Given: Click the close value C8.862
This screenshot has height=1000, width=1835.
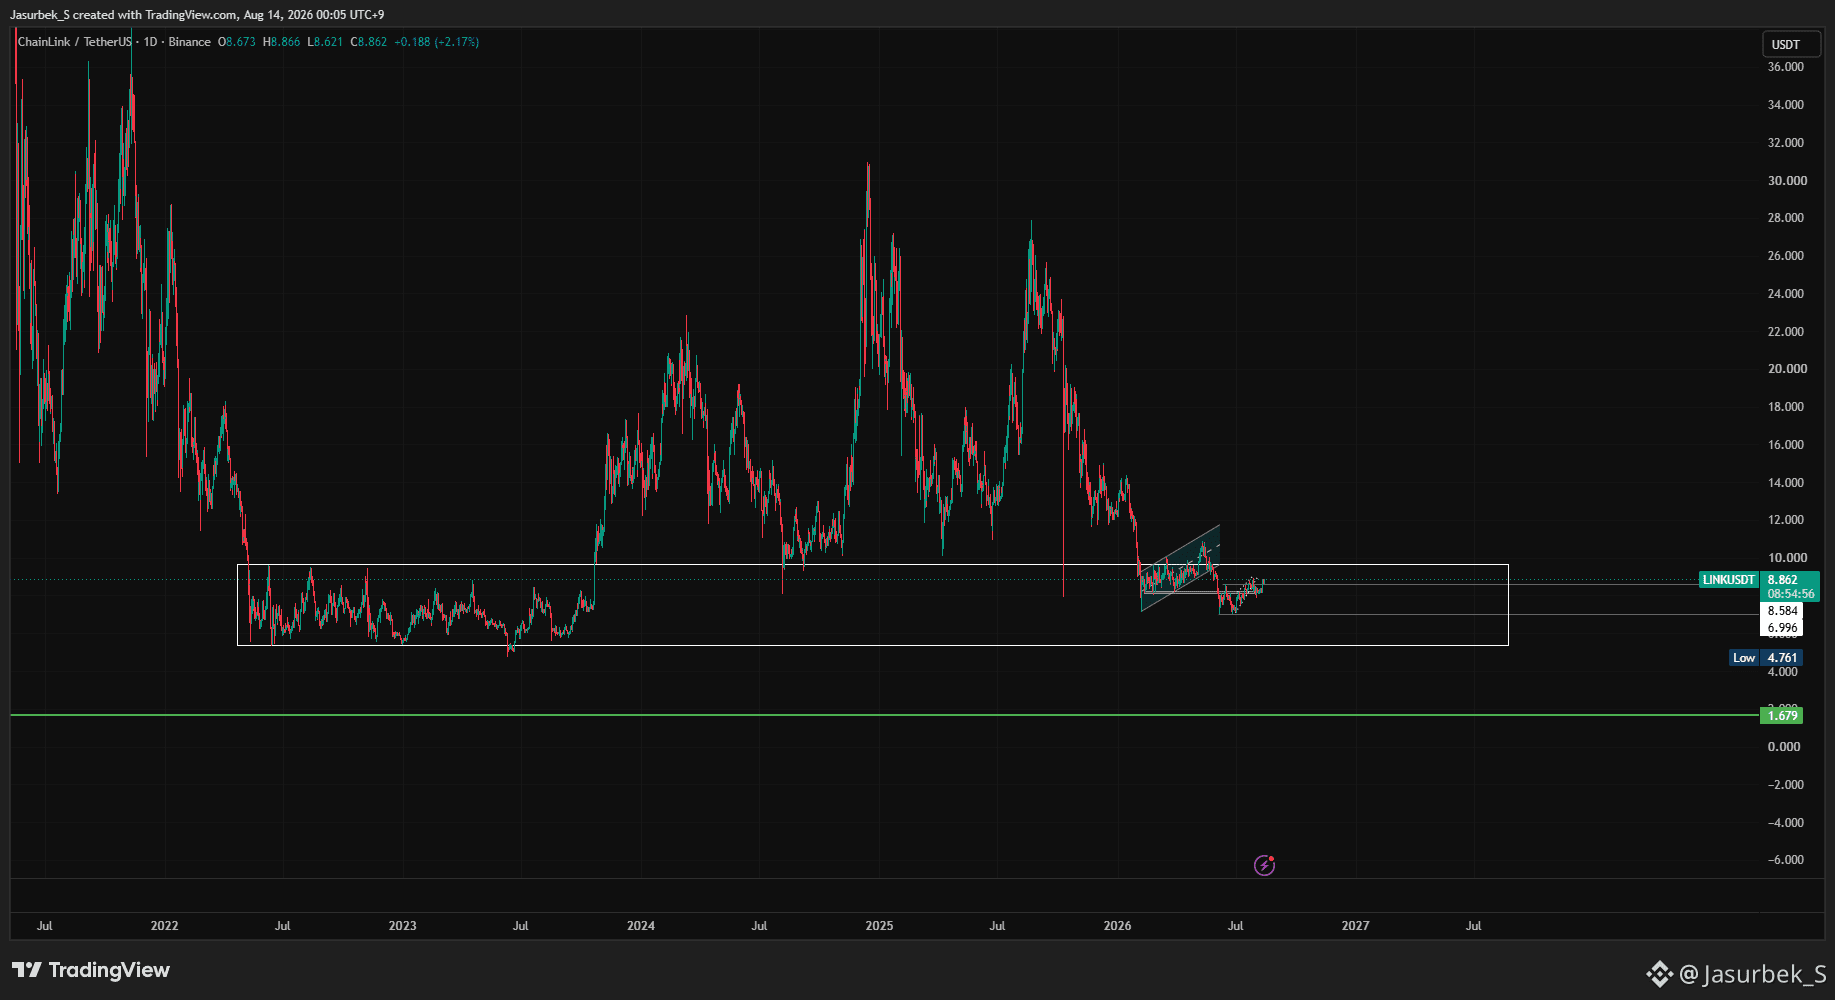Looking at the screenshot, I should click(368, 42).
